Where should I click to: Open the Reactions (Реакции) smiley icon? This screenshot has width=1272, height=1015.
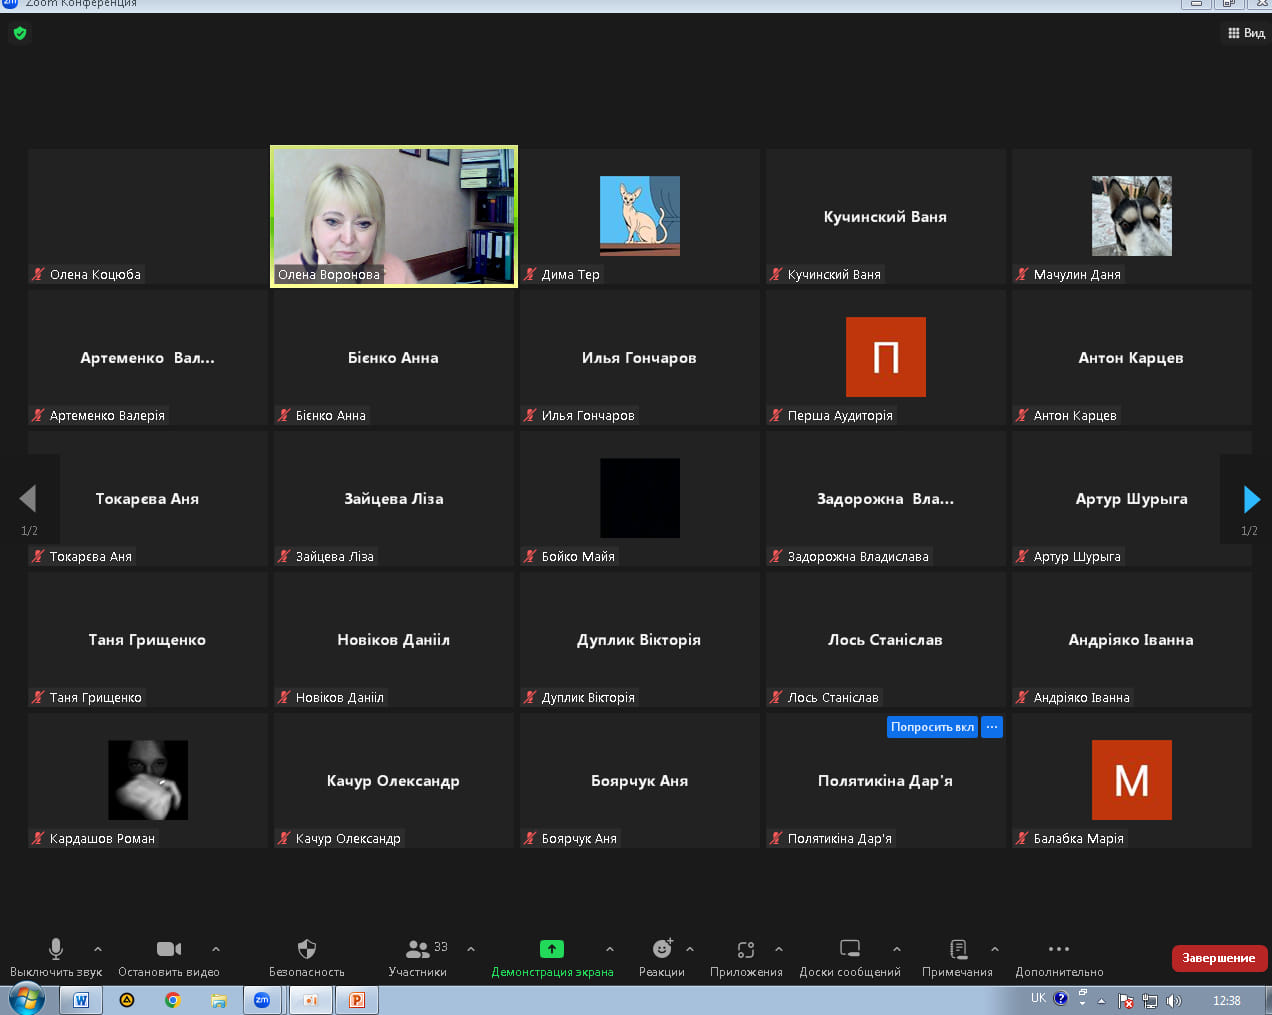coord(662,949)
